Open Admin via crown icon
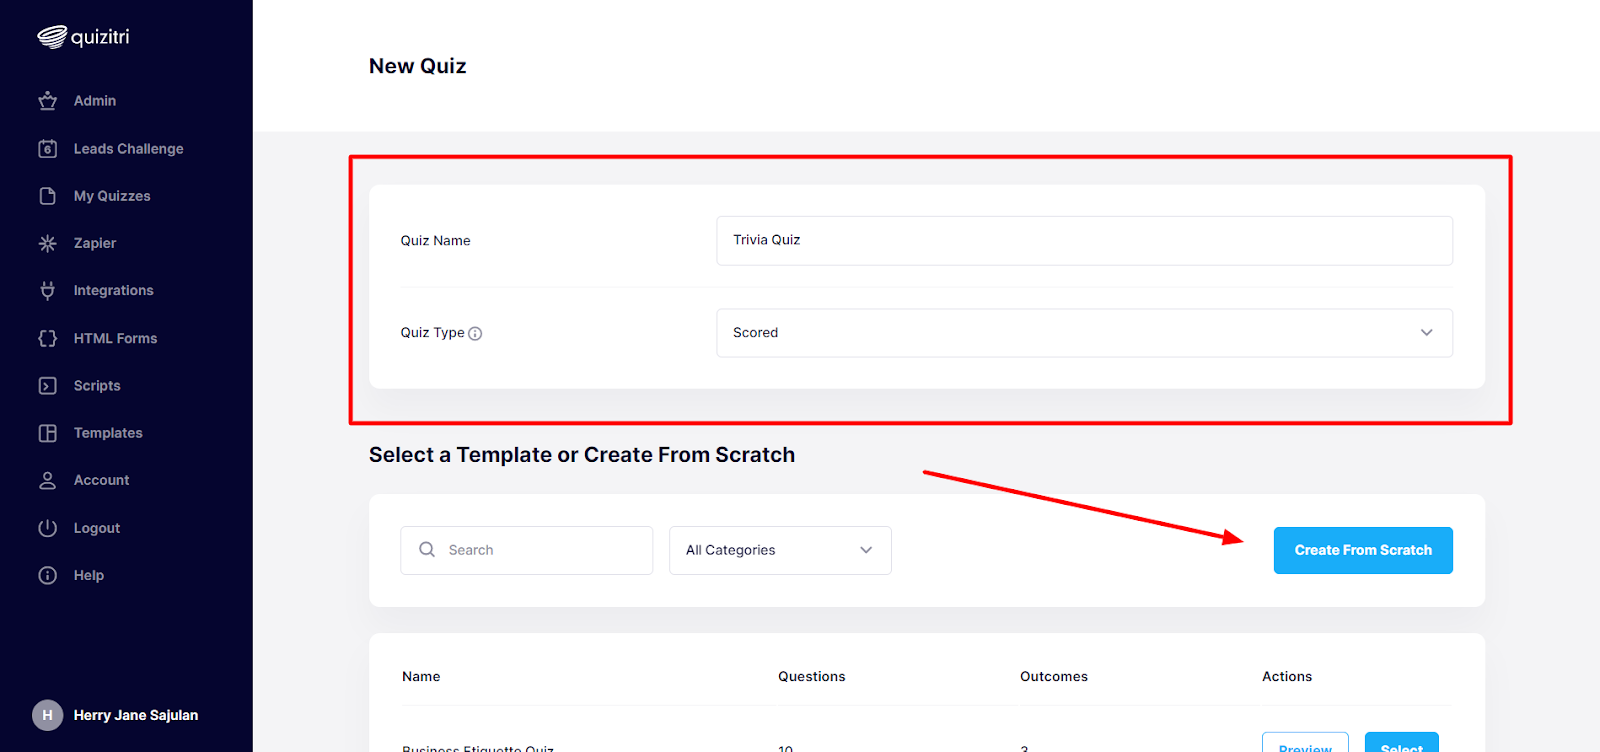This screenshot has width=1600, height=752. [47, 101]
